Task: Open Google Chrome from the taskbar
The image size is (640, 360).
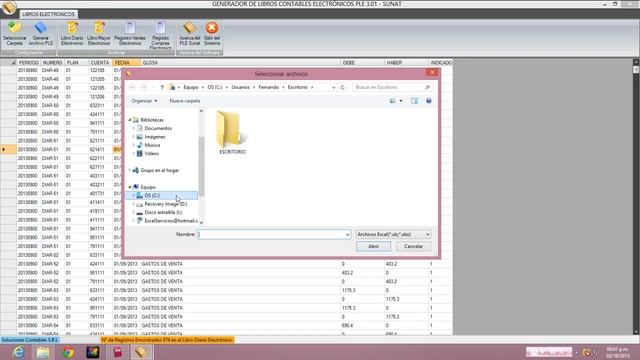Action: [x=68, y=352]
